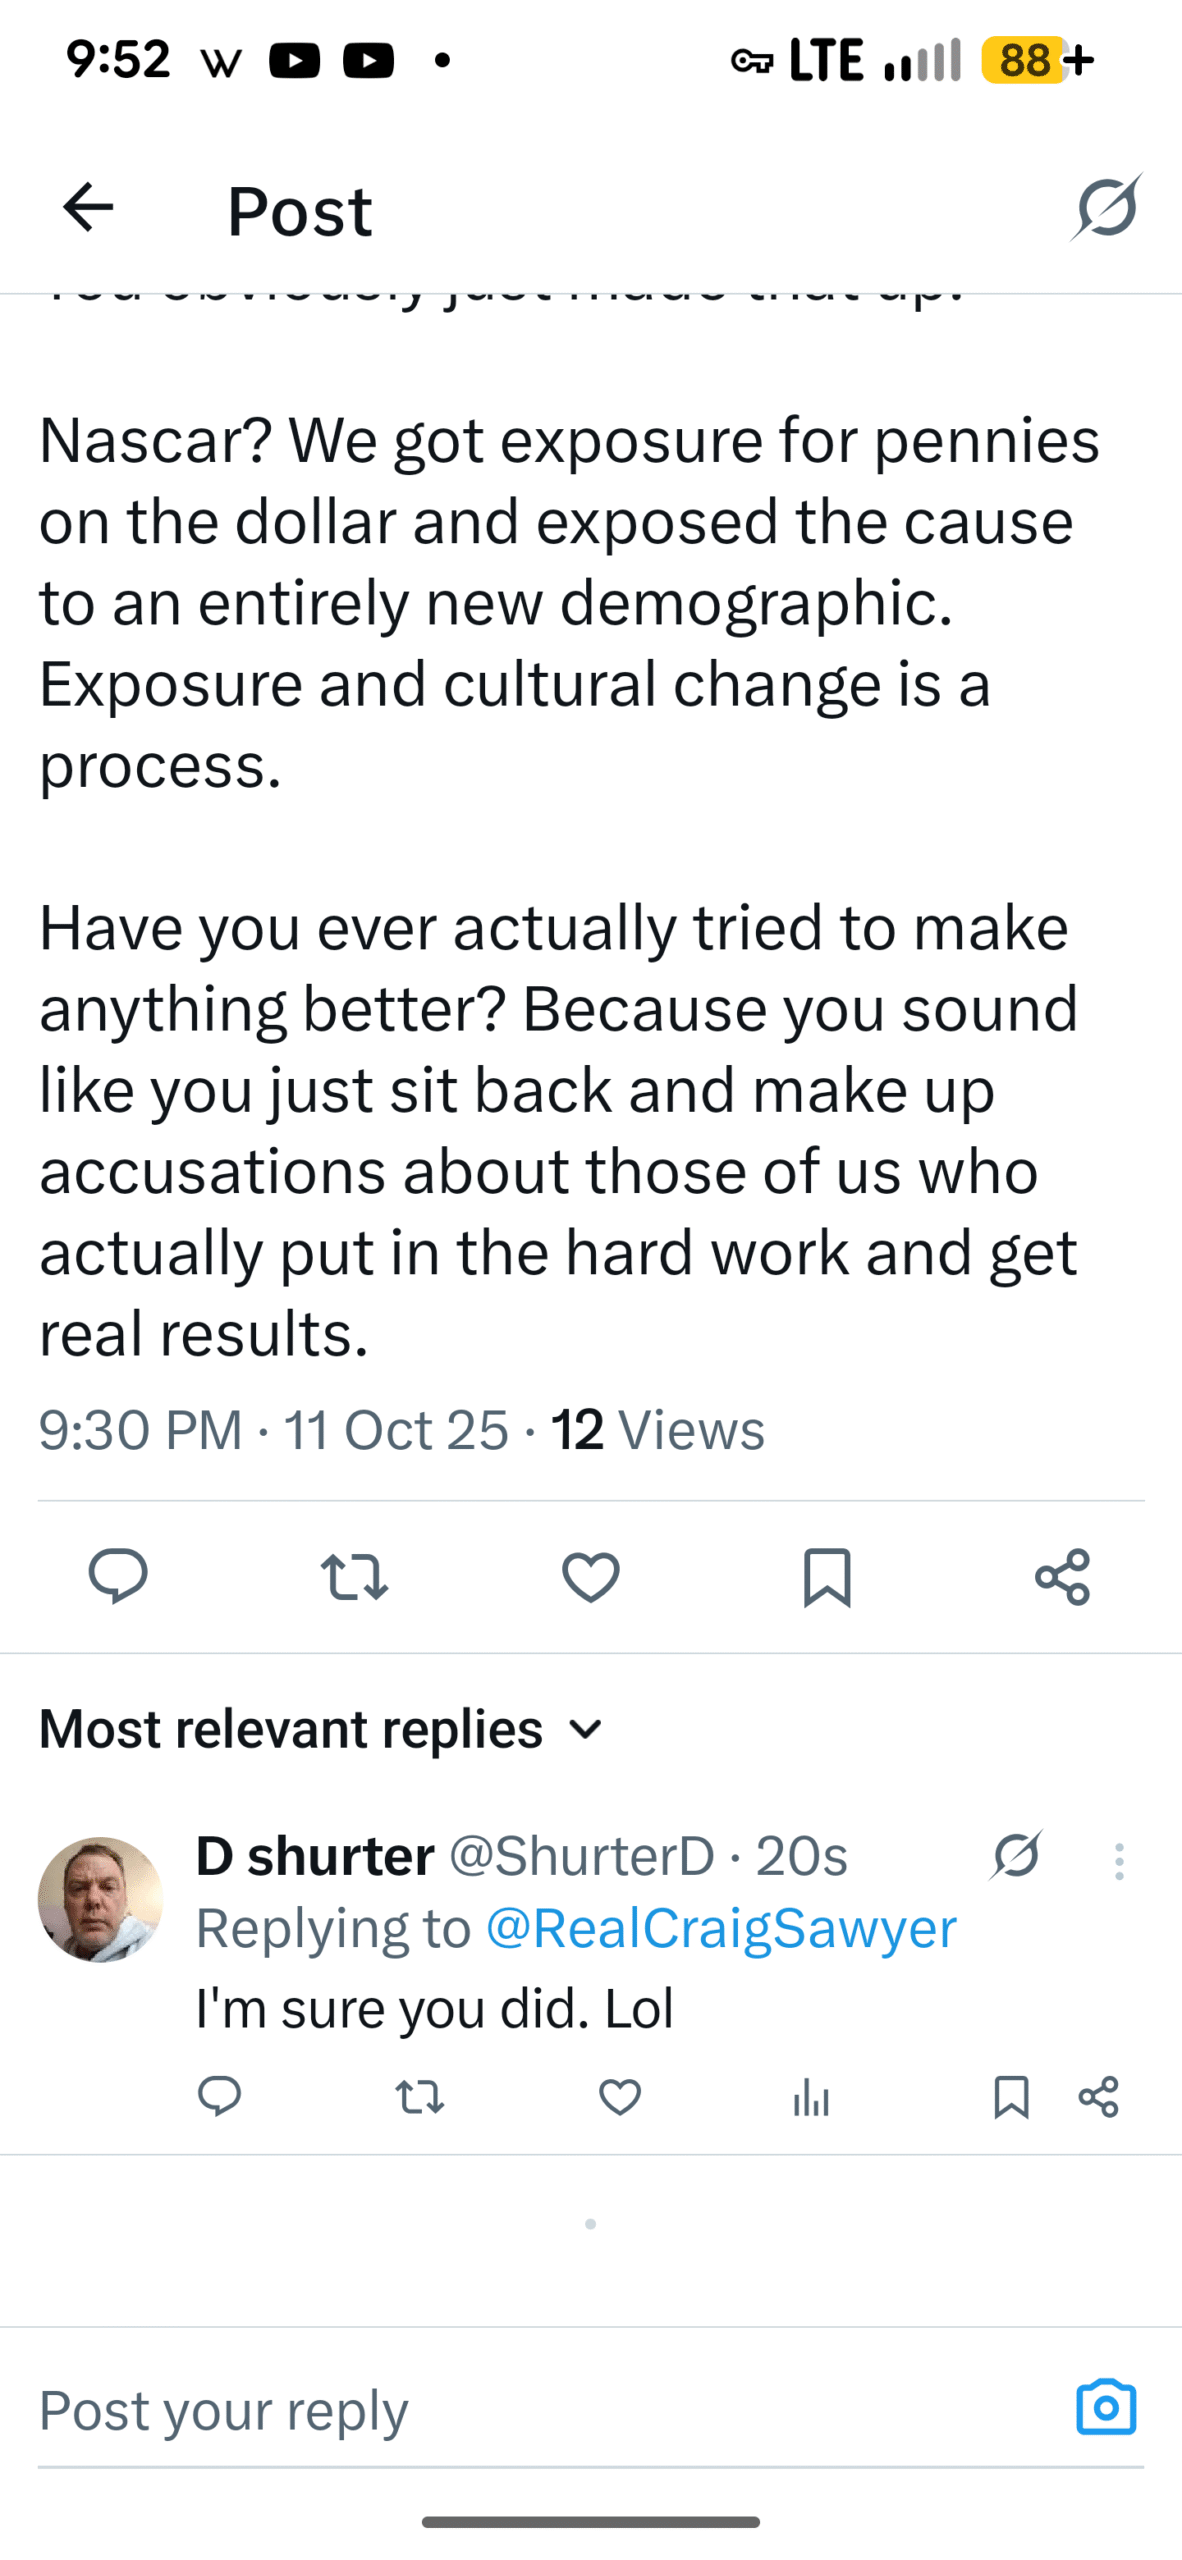Viewport: 1182px width, 2560px height.
Task: Share the main post
Action: coord(1062,1577)
